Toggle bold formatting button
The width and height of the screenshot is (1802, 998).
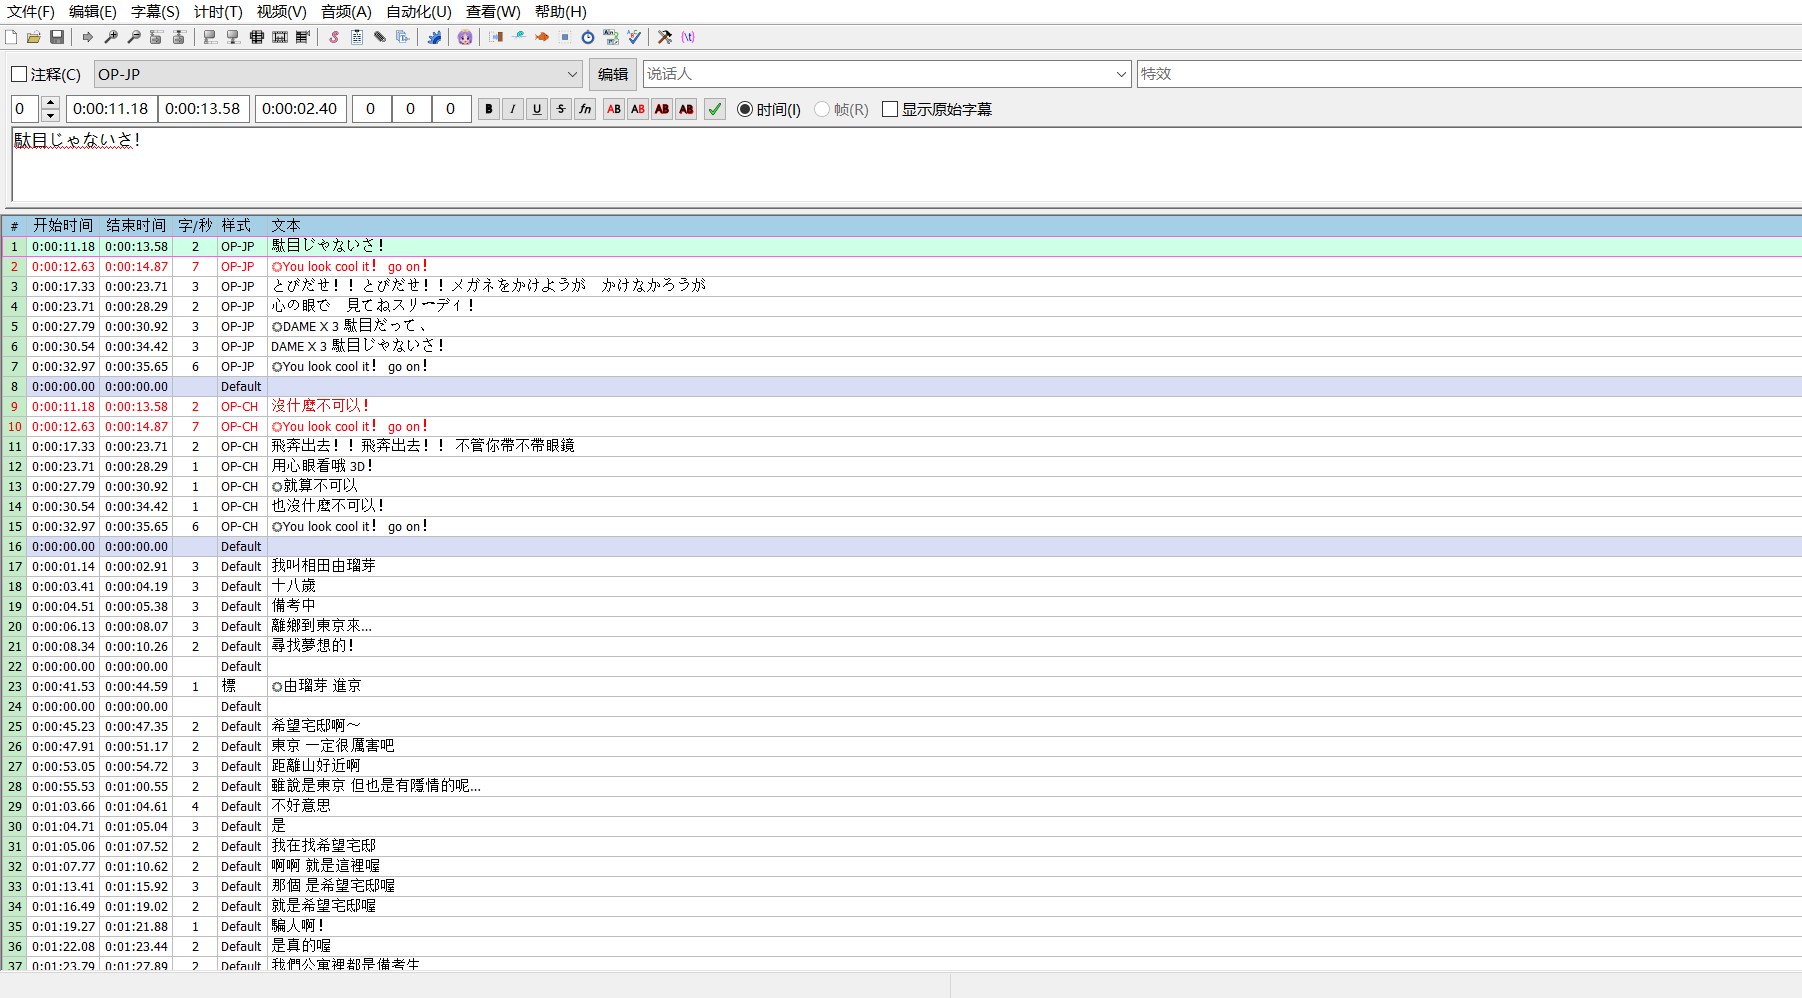(x=489, y=109)
